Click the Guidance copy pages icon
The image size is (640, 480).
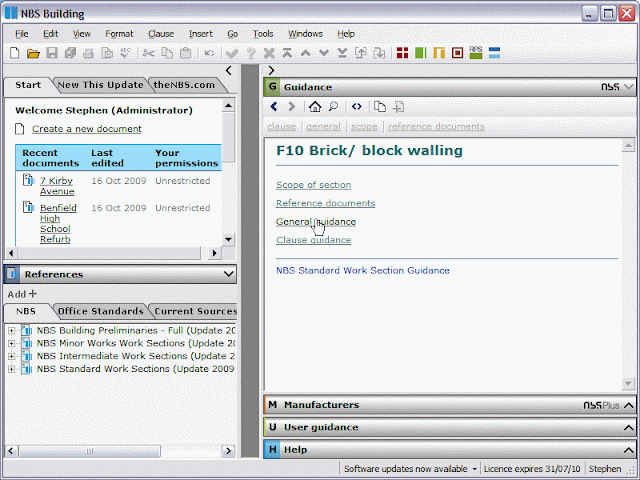click(x=380, y=107)
